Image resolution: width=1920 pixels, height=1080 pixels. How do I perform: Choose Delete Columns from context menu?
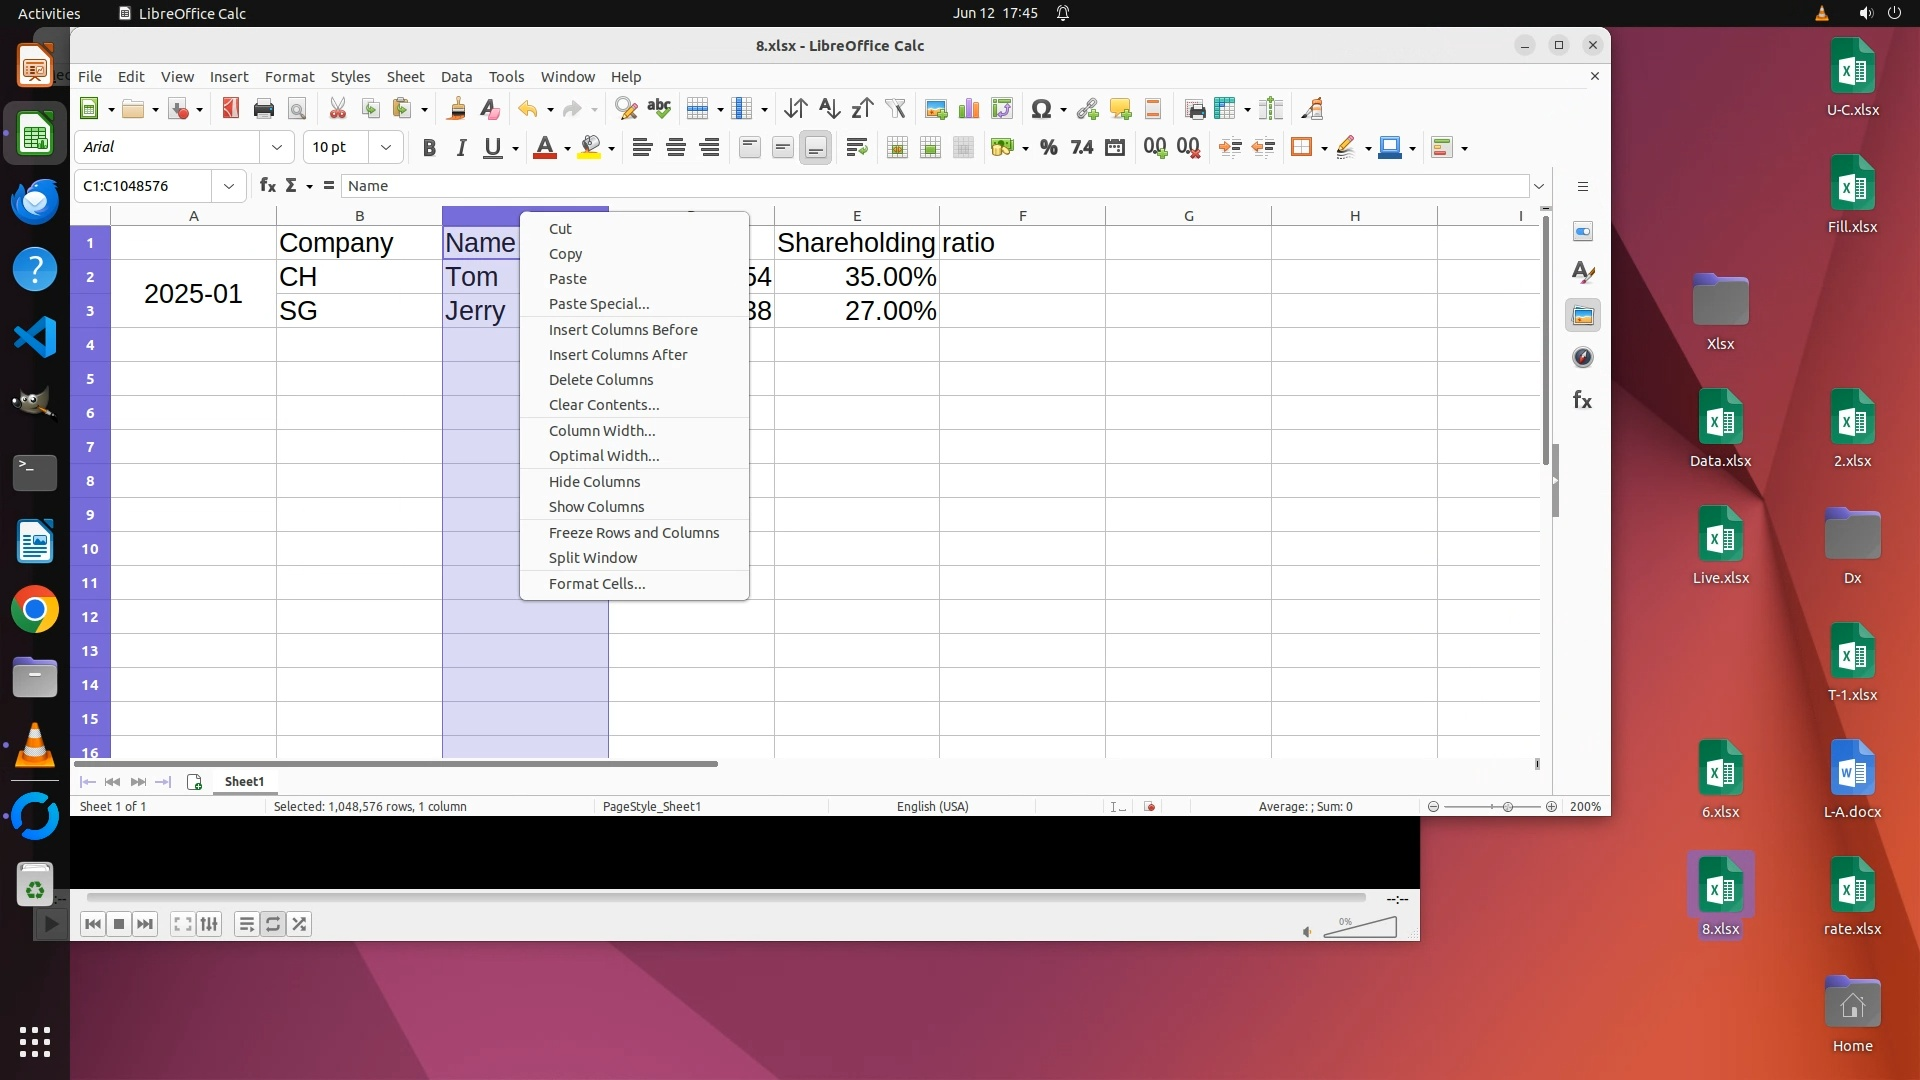coord(600,380)
